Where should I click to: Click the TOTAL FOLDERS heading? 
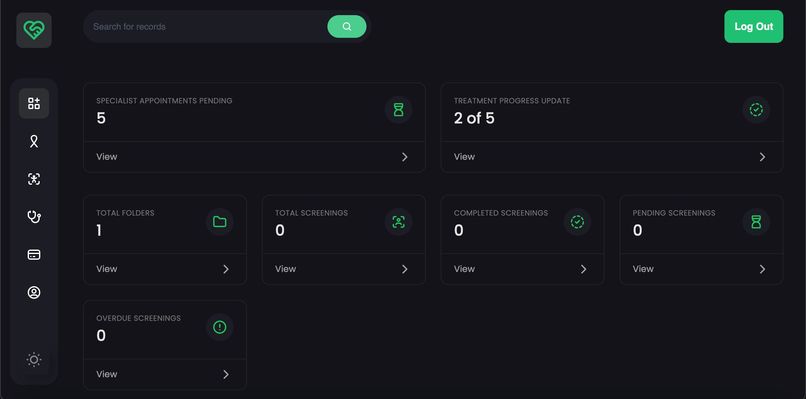pos(125,213)
